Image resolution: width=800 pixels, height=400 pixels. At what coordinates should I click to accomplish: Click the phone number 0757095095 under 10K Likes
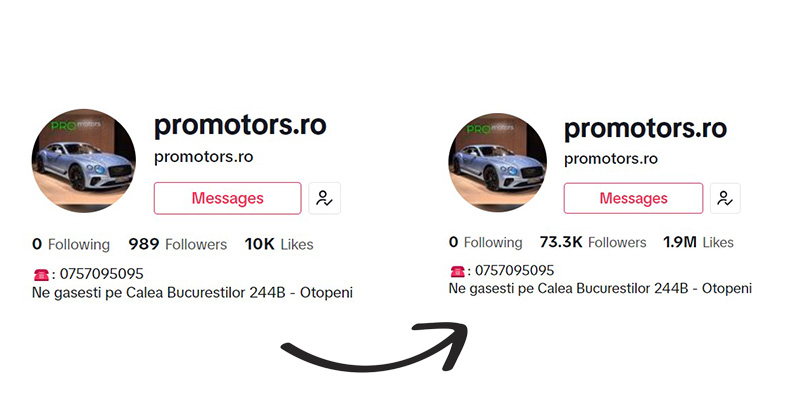pos(101,274)
